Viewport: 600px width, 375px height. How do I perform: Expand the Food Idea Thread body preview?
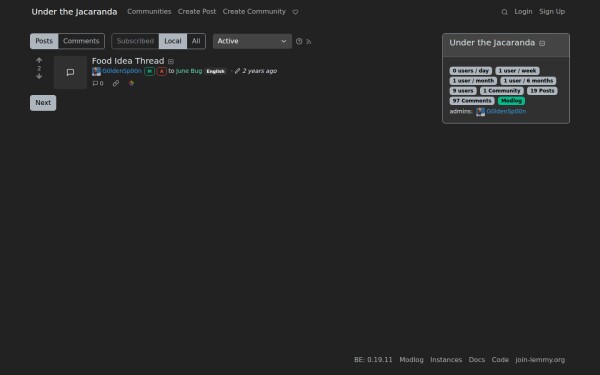pos(171,61)
